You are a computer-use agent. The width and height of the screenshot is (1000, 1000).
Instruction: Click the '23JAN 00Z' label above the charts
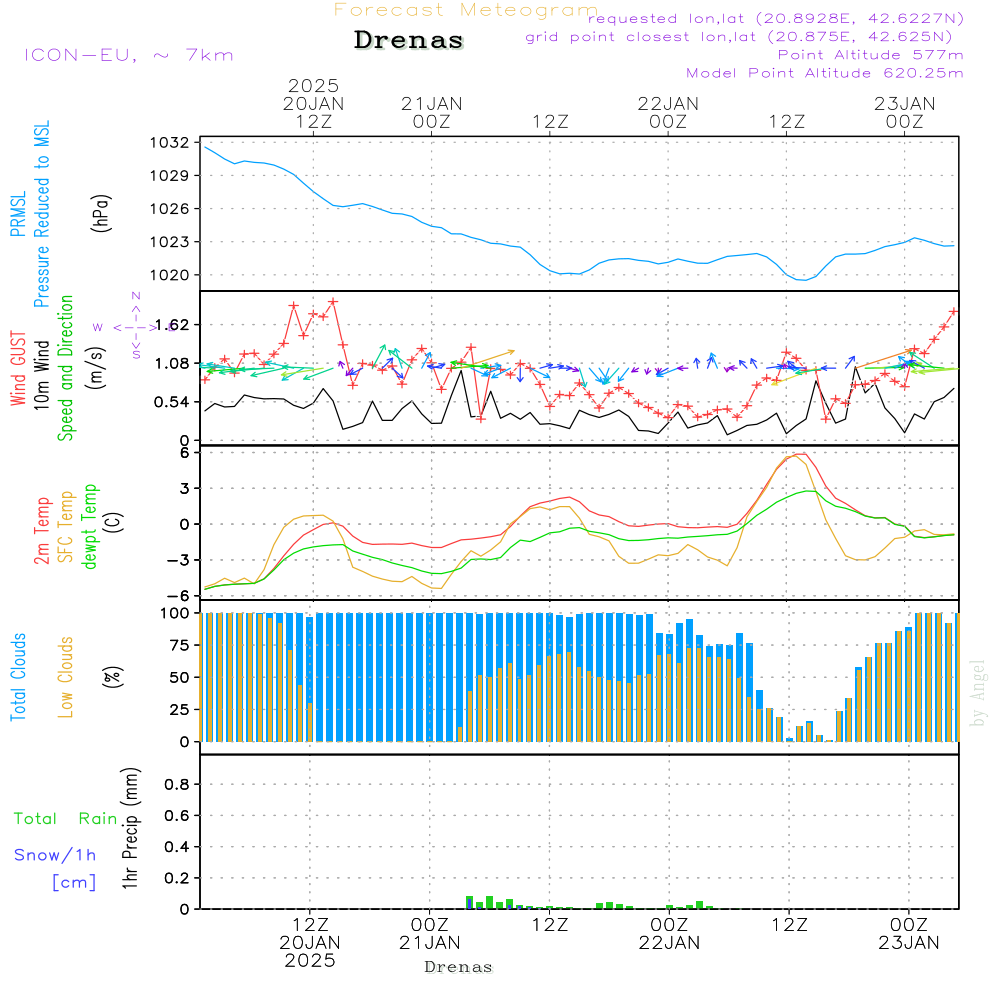coord(905,112)
